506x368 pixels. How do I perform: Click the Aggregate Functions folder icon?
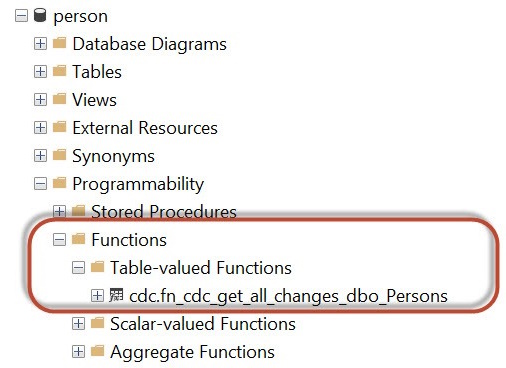pyautogui.click(x=97, y=351)
